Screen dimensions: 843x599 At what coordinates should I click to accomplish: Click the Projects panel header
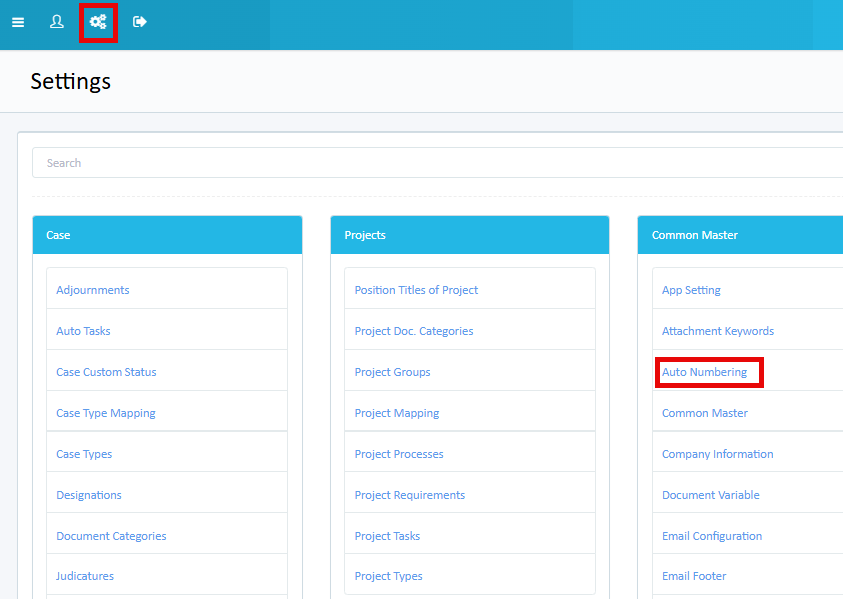(x=470, y=235)
